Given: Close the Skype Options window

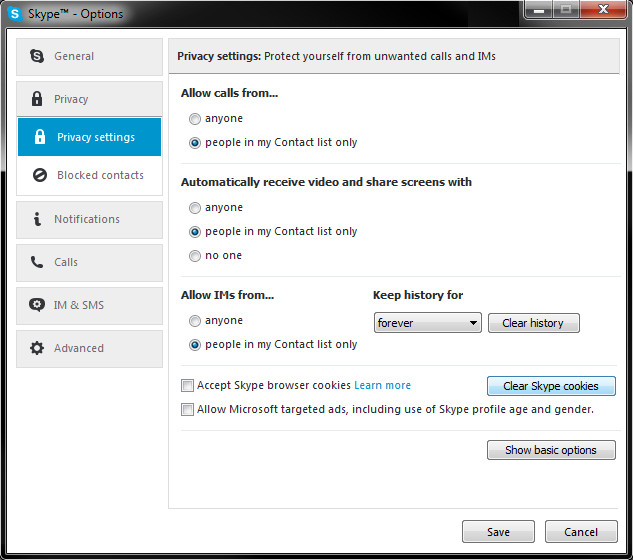Looking at the screenshot, I should [x=603, y=10].
